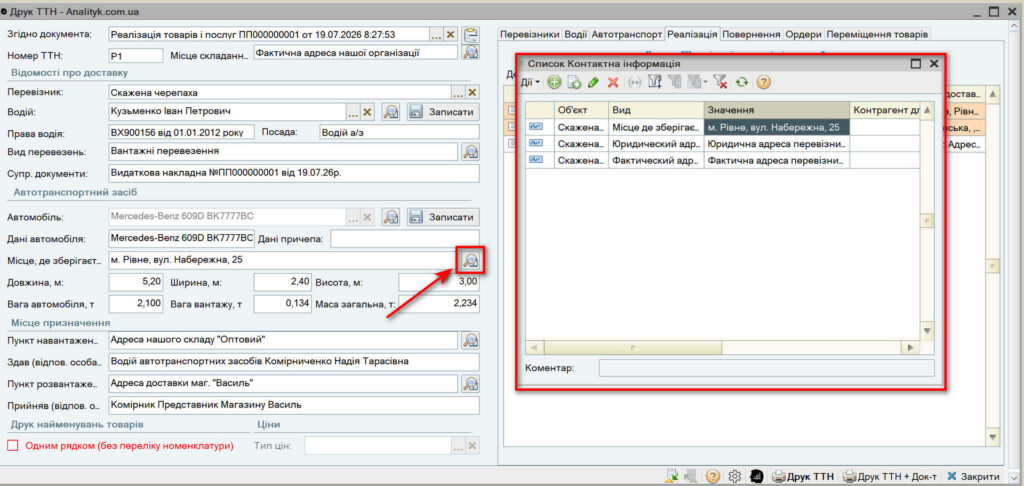This screenshot has width=1024, height=486.
Task: Click magnifier icon next to Місце складання
Action: coord(470,53)
